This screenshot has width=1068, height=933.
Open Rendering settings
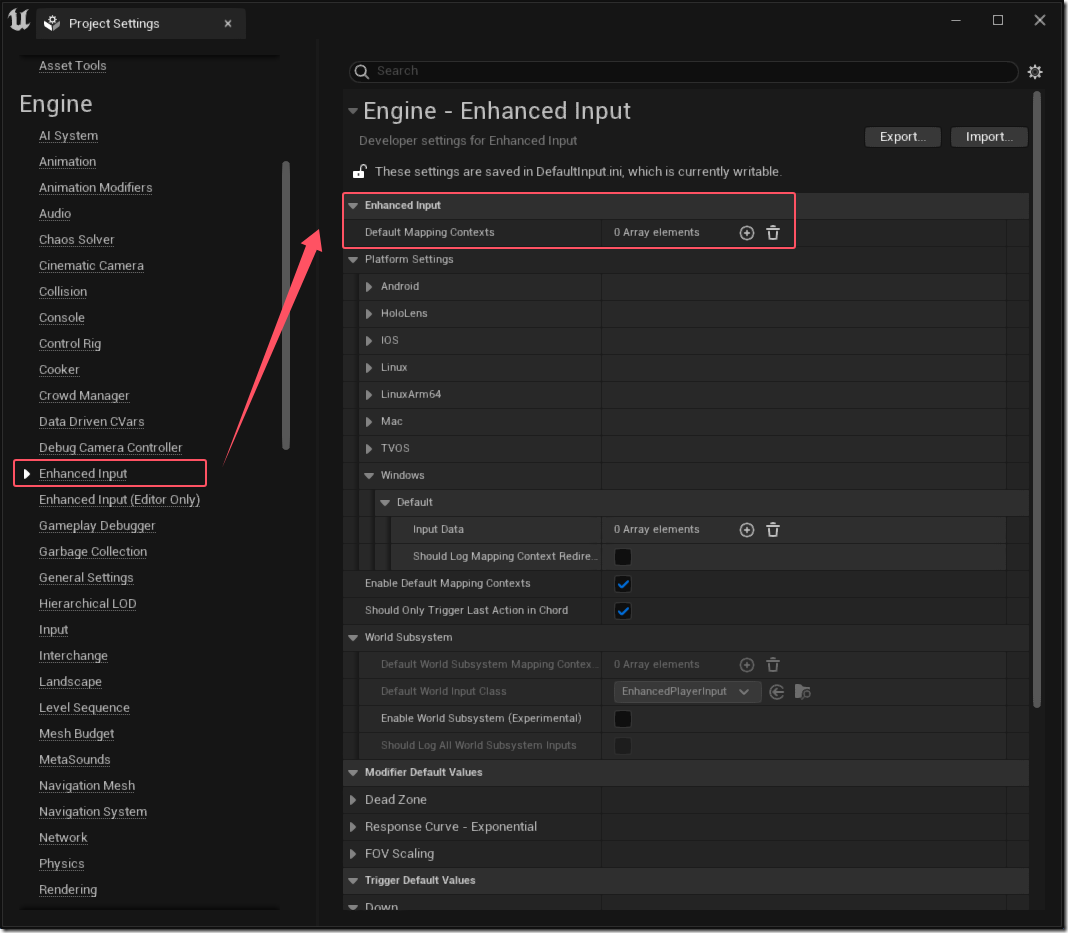pos(67,889)
